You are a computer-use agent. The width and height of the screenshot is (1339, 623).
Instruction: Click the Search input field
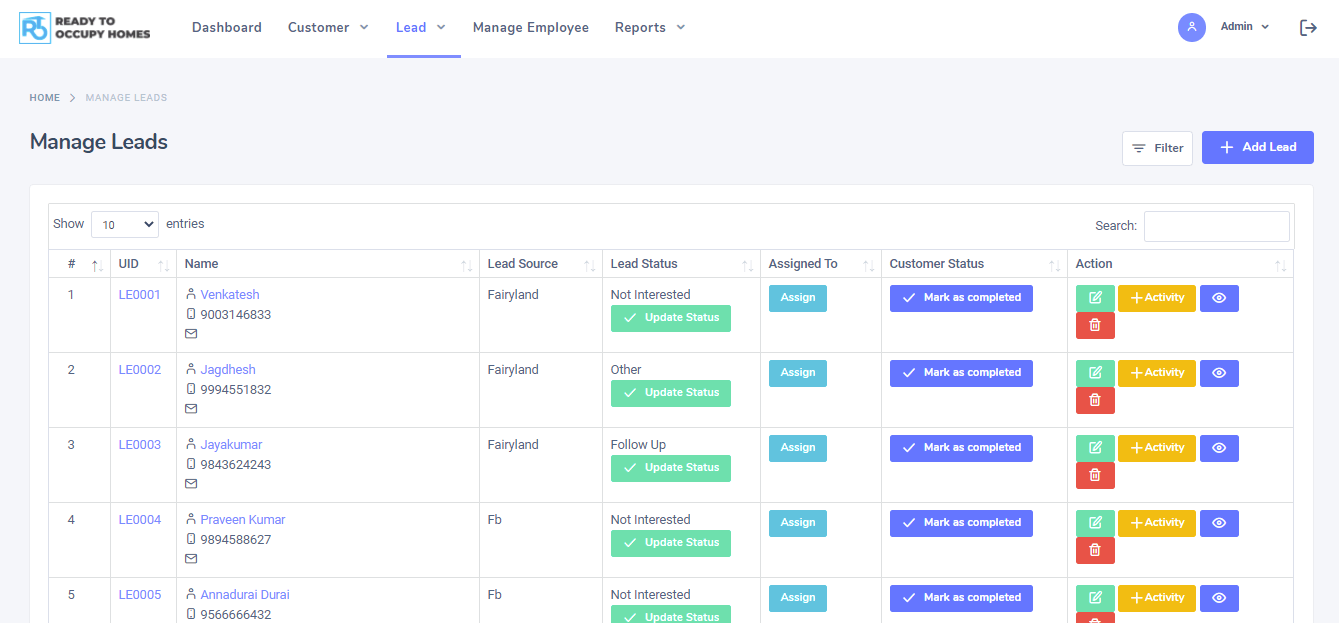click(x=1216, y=226)
